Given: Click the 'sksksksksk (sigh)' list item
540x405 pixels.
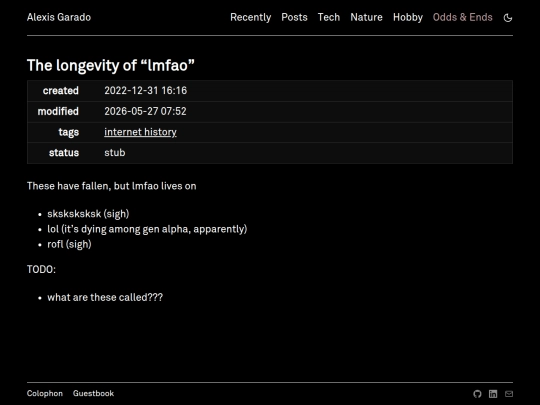Looking at the screenshot, I should pyautogui.click(x=88, y=214).
